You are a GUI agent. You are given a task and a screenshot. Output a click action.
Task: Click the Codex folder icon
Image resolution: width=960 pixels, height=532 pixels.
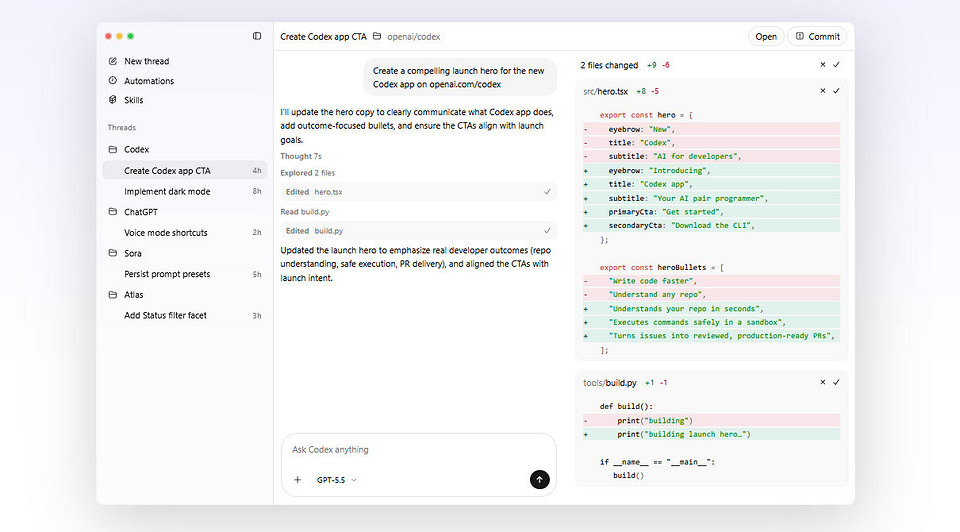(x=113, y=149)
